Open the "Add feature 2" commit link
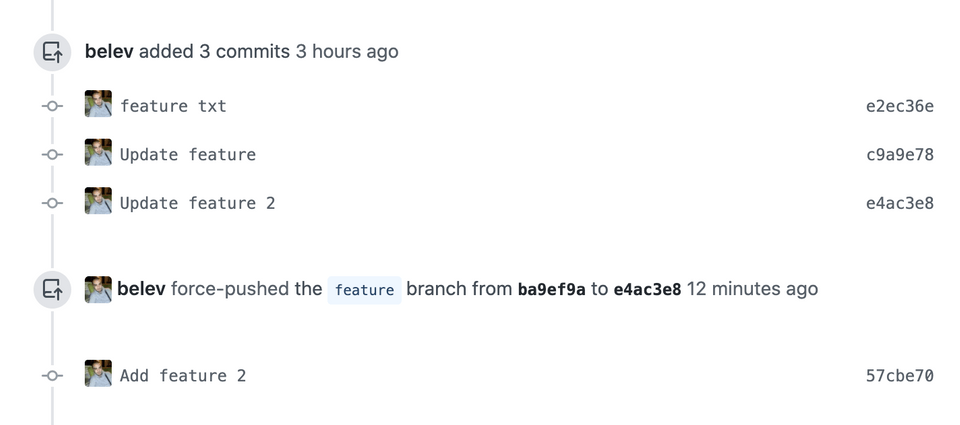The image size is (960, 425). pyautogui.click(x=183, y=376)
